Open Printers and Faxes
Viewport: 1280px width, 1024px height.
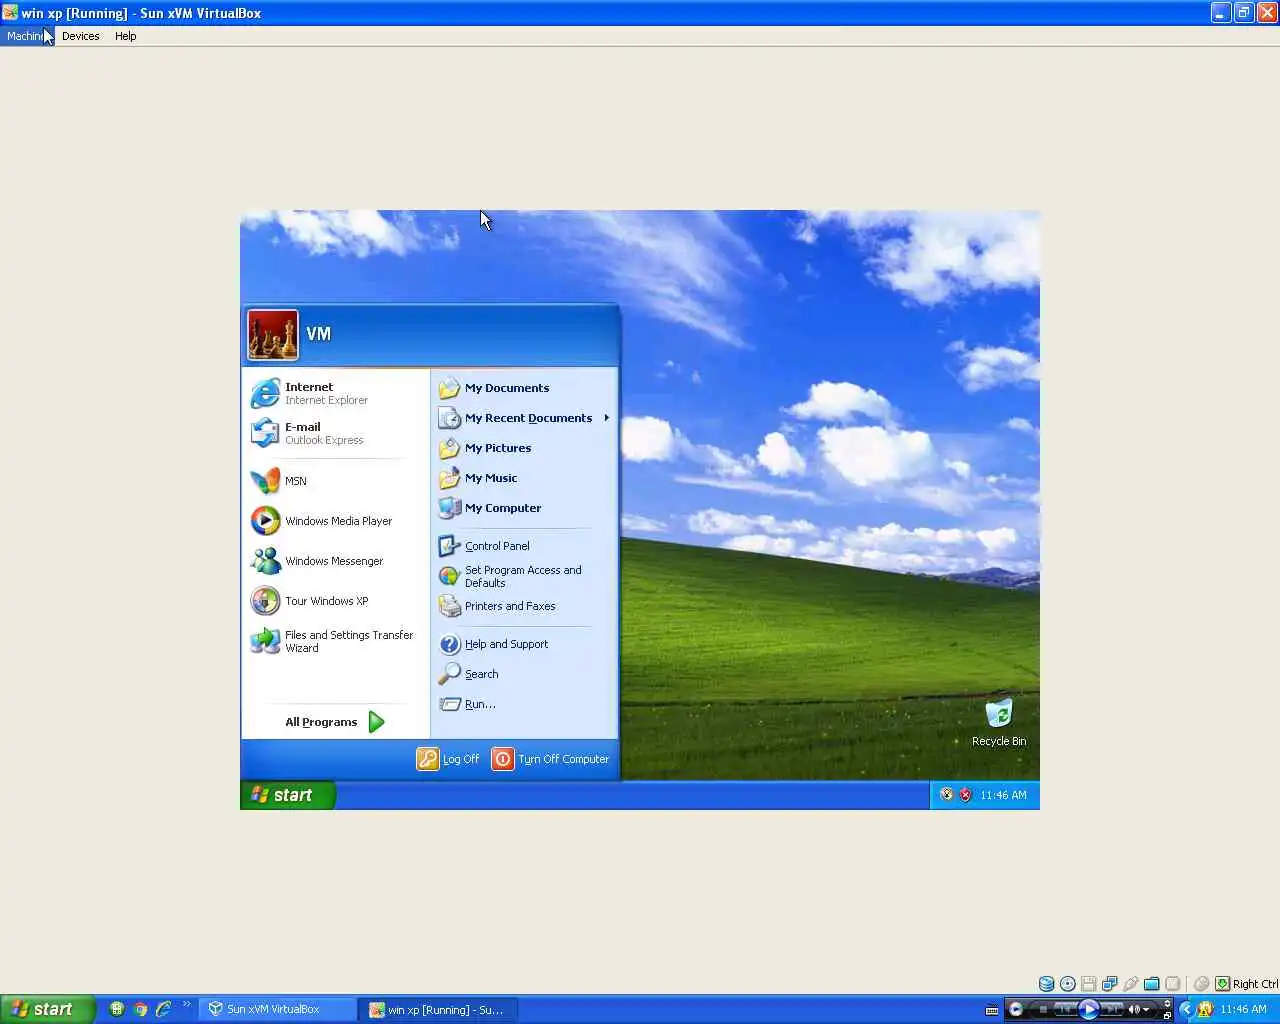525,606
